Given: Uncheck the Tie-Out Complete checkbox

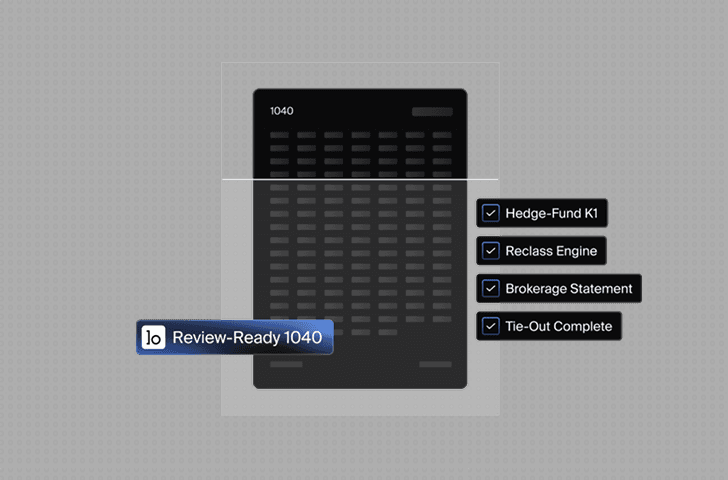Looking at the screenshot, I should pyautogui.click(x=490, y=326).
